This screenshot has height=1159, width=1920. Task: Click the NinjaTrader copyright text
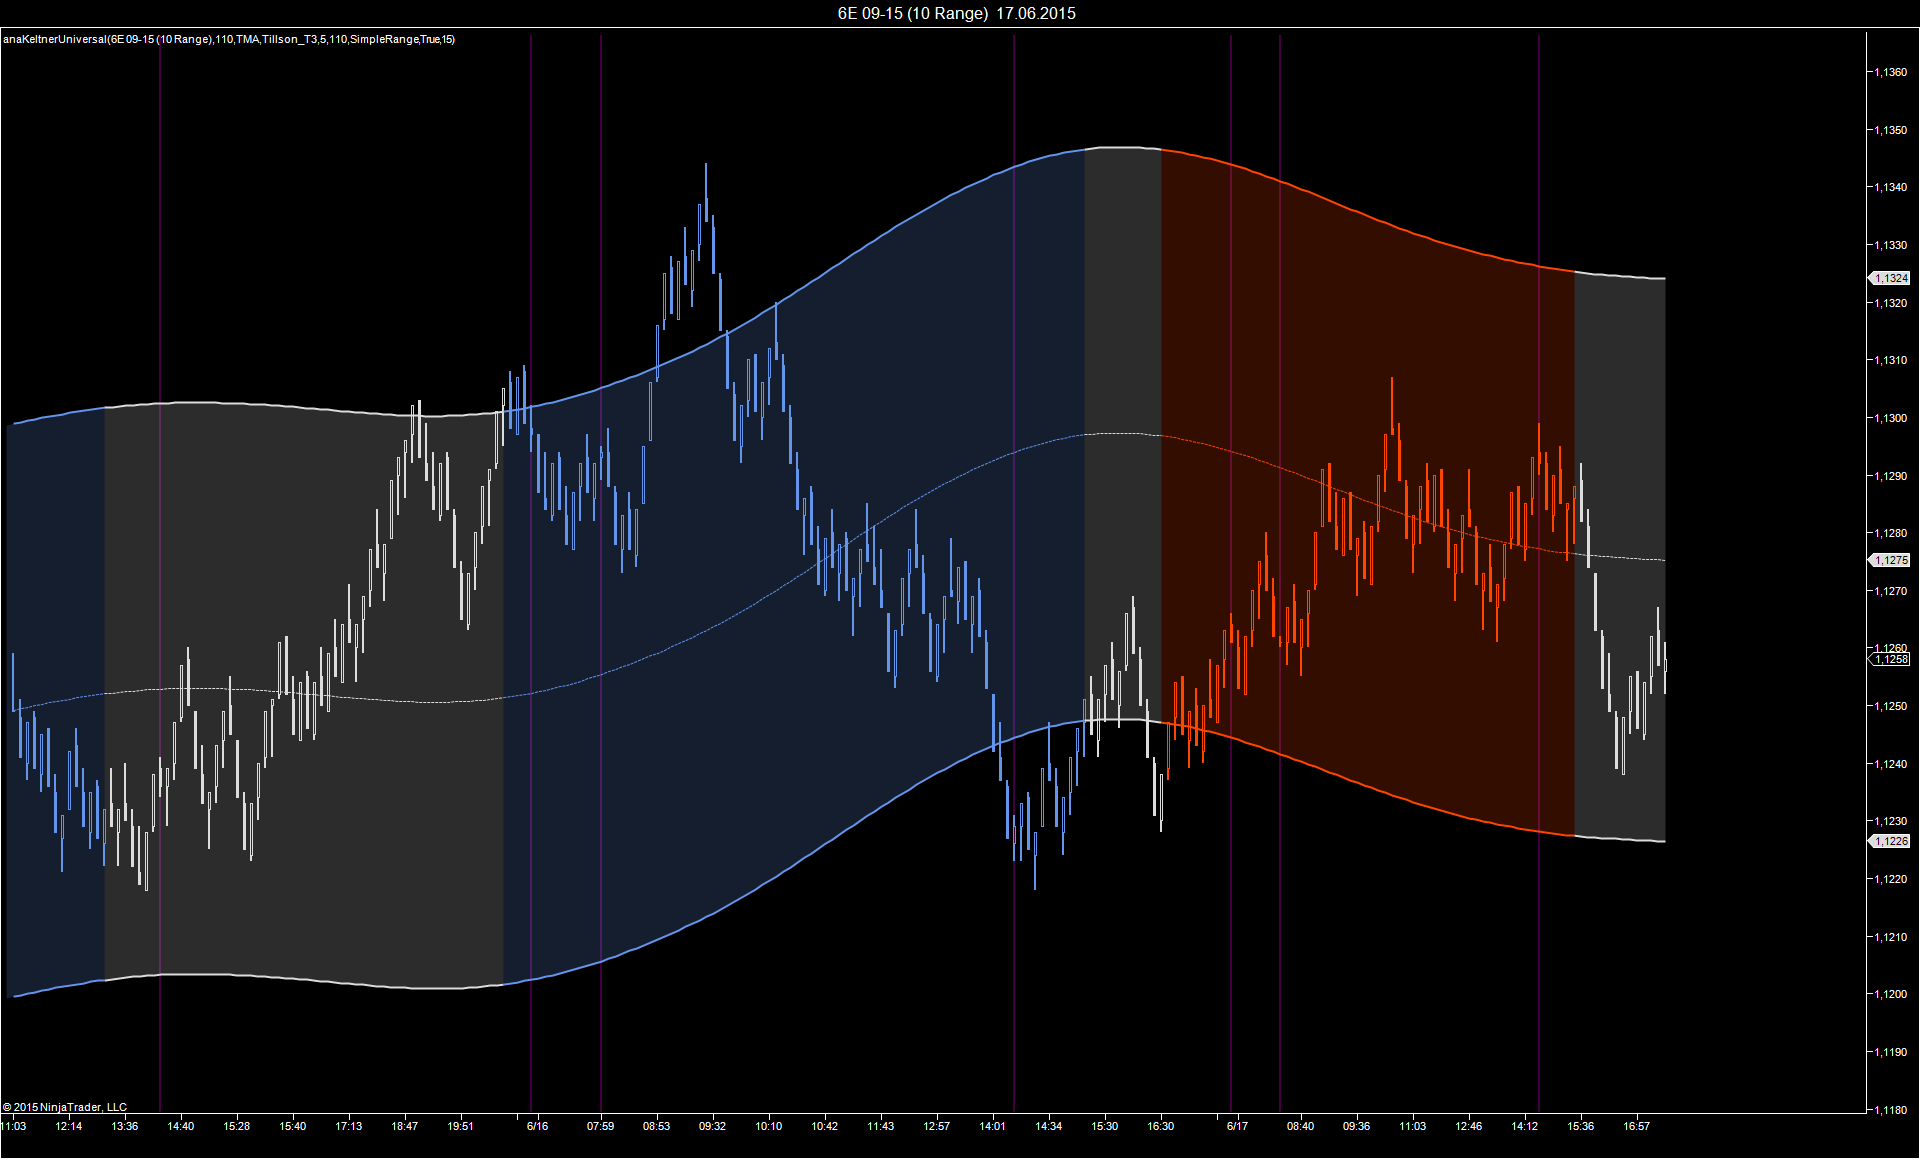[x=65, y=1107]
